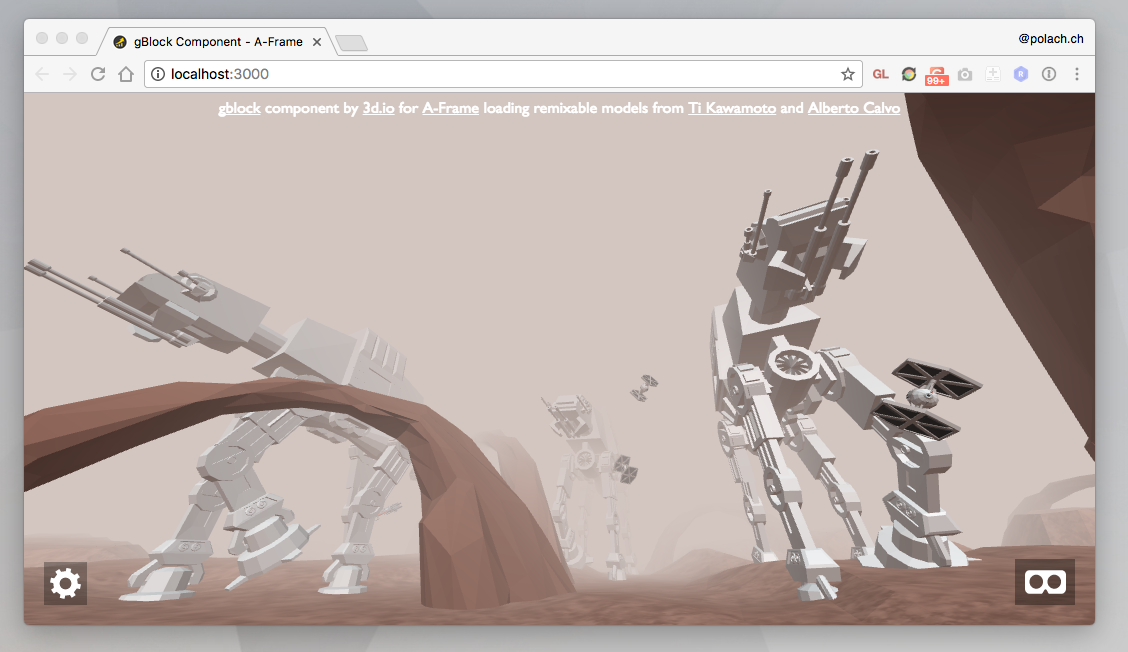Open the 3d.io link

click(x=378, y=108)
